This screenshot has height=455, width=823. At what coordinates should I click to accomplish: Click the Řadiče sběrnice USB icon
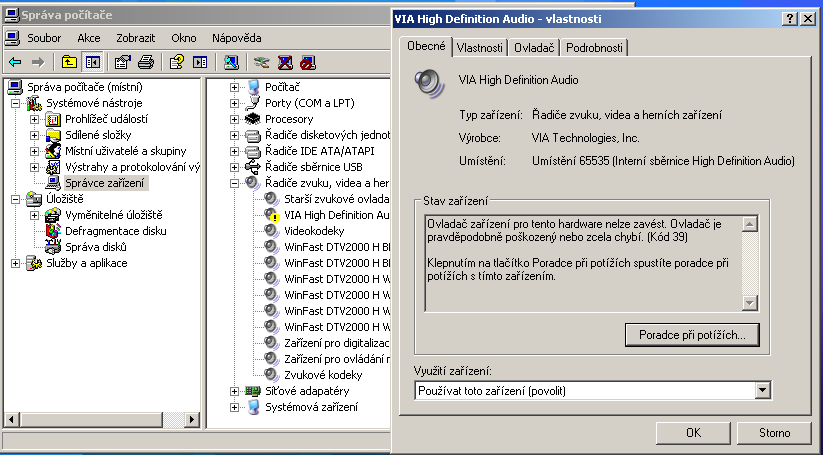pyautogui.click(x=253, y=167)
